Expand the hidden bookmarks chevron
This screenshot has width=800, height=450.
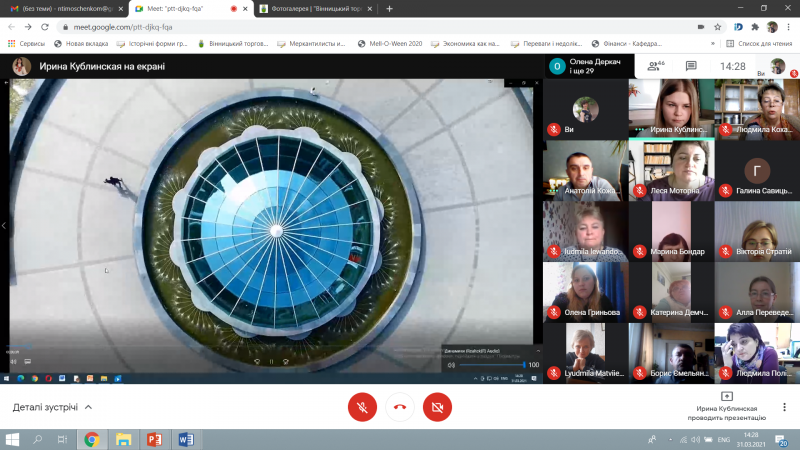tap(713, 44)
